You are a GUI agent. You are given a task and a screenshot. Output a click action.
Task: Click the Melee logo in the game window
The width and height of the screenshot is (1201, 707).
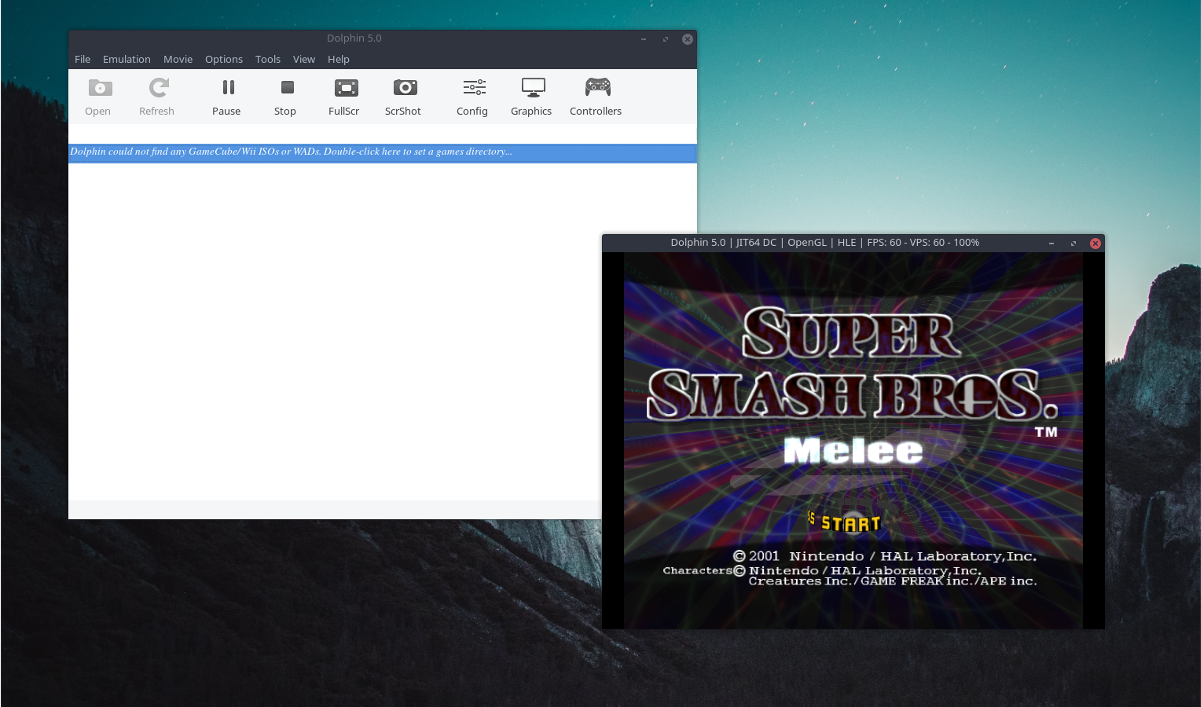pyautogui.click(x=853, y=450)
